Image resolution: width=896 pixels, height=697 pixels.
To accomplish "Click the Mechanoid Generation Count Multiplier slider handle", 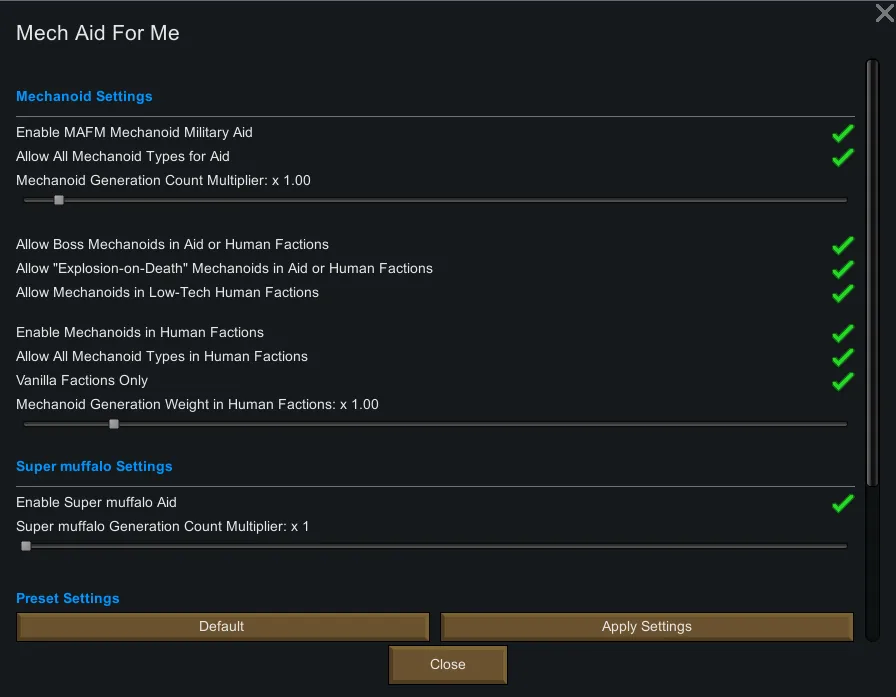I will tap(59, 200).
